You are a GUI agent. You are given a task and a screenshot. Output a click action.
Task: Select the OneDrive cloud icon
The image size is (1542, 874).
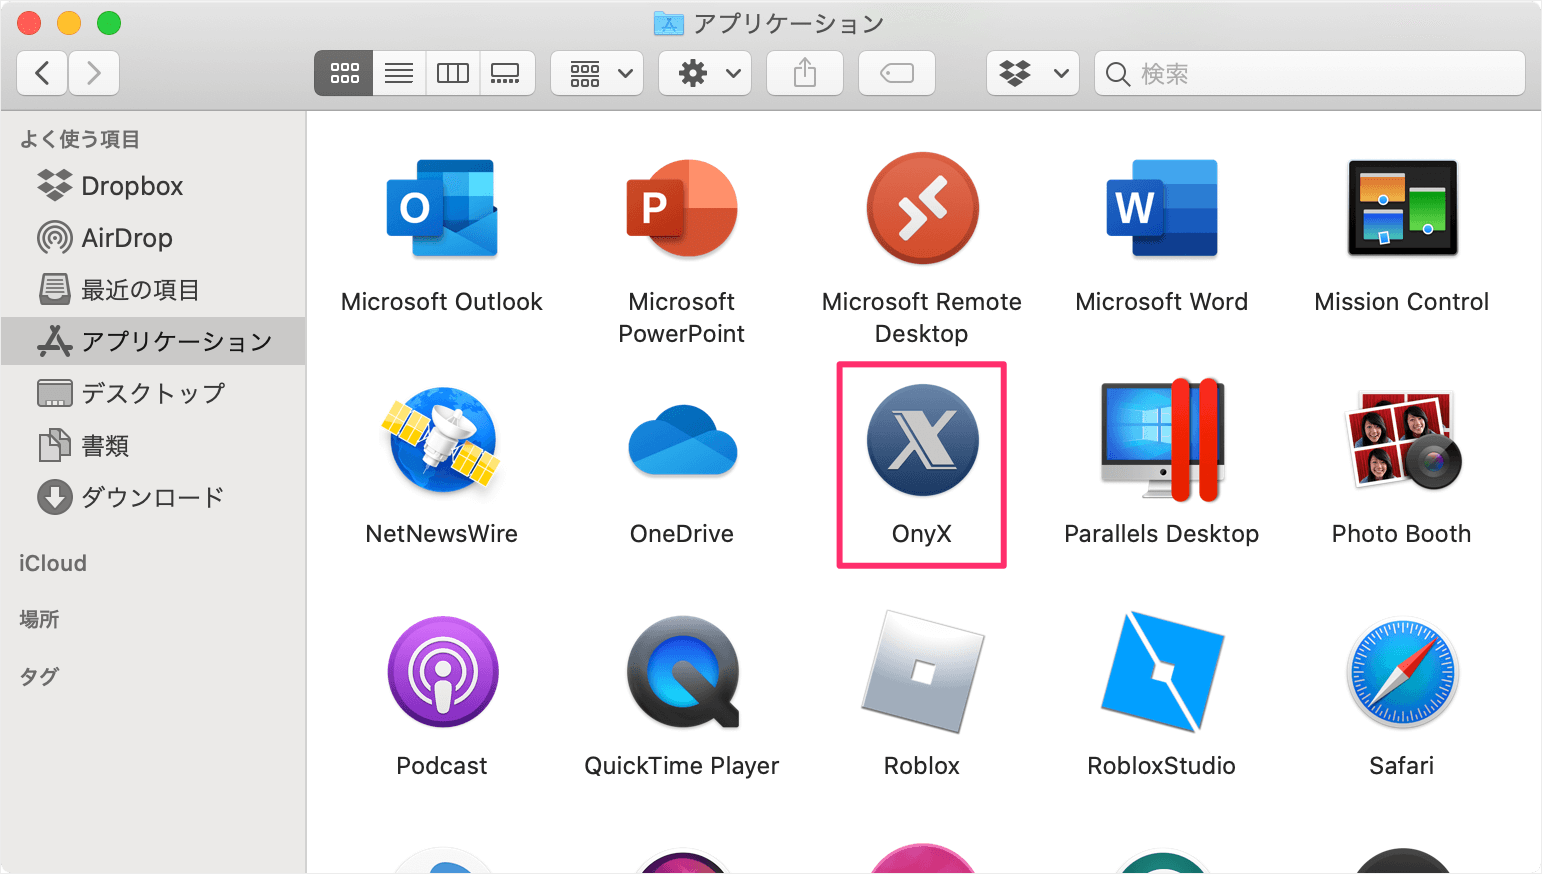682,440
